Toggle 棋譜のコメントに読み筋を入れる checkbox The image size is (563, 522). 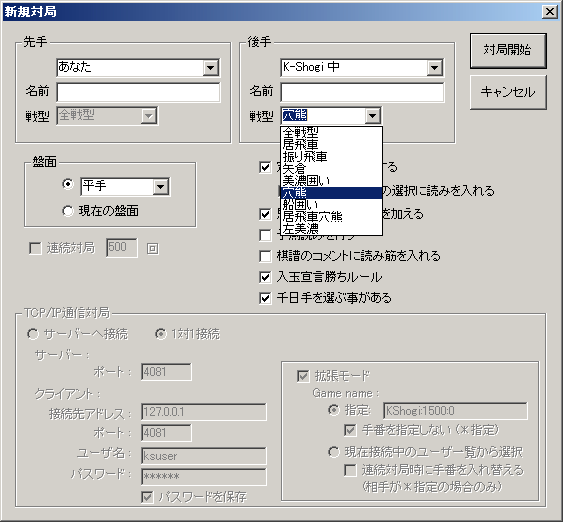[265, 256]
